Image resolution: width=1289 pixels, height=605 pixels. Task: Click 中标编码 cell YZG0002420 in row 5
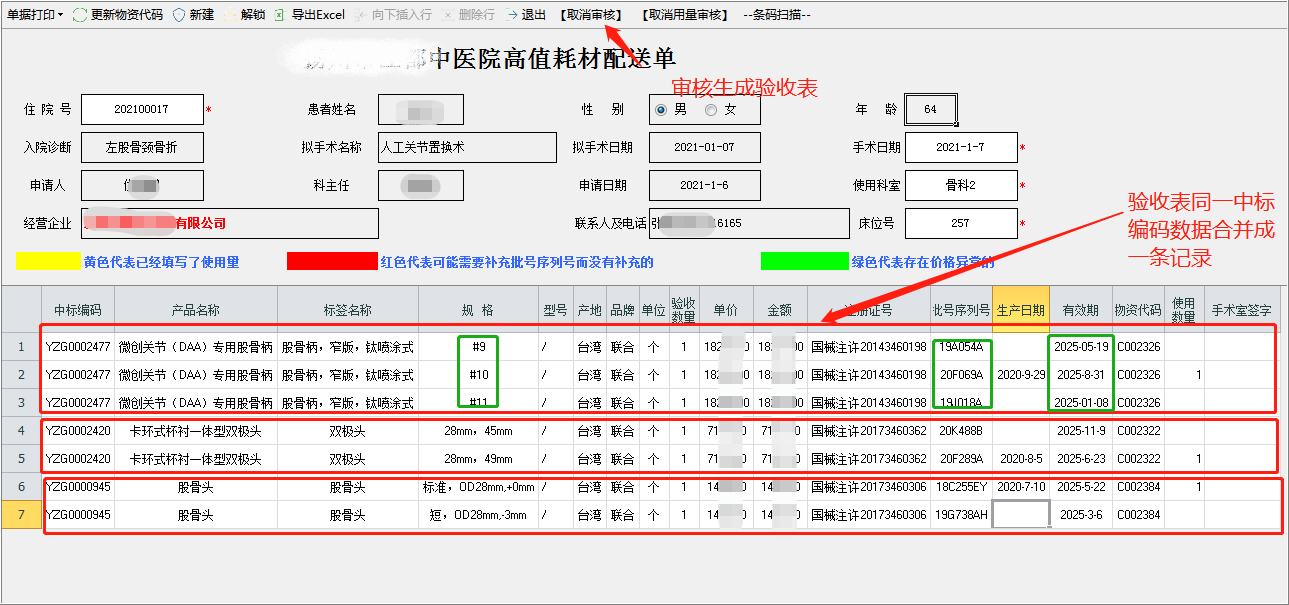78,459
